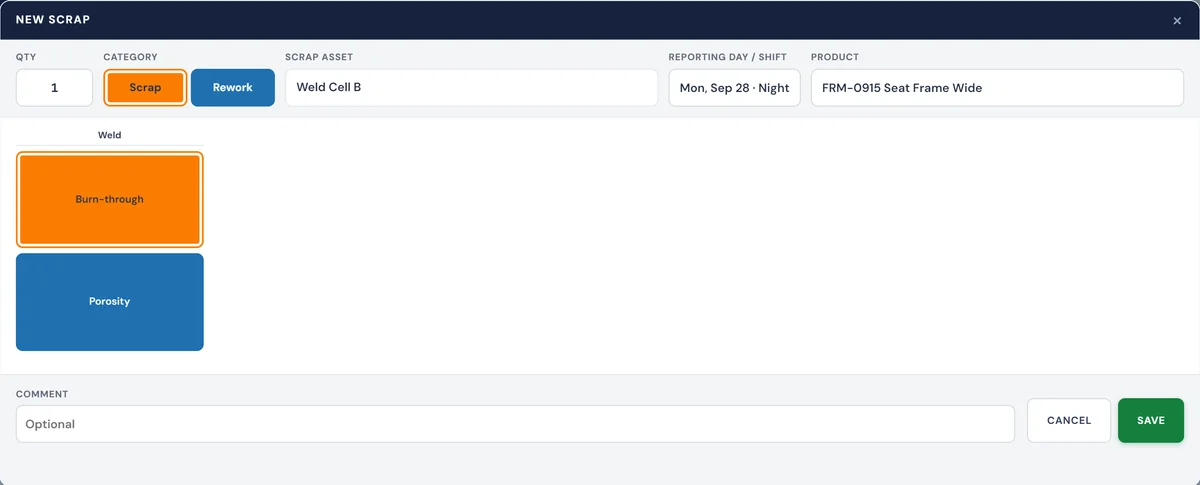Choose the Burn-through reason tile

[x=110, y=199]
